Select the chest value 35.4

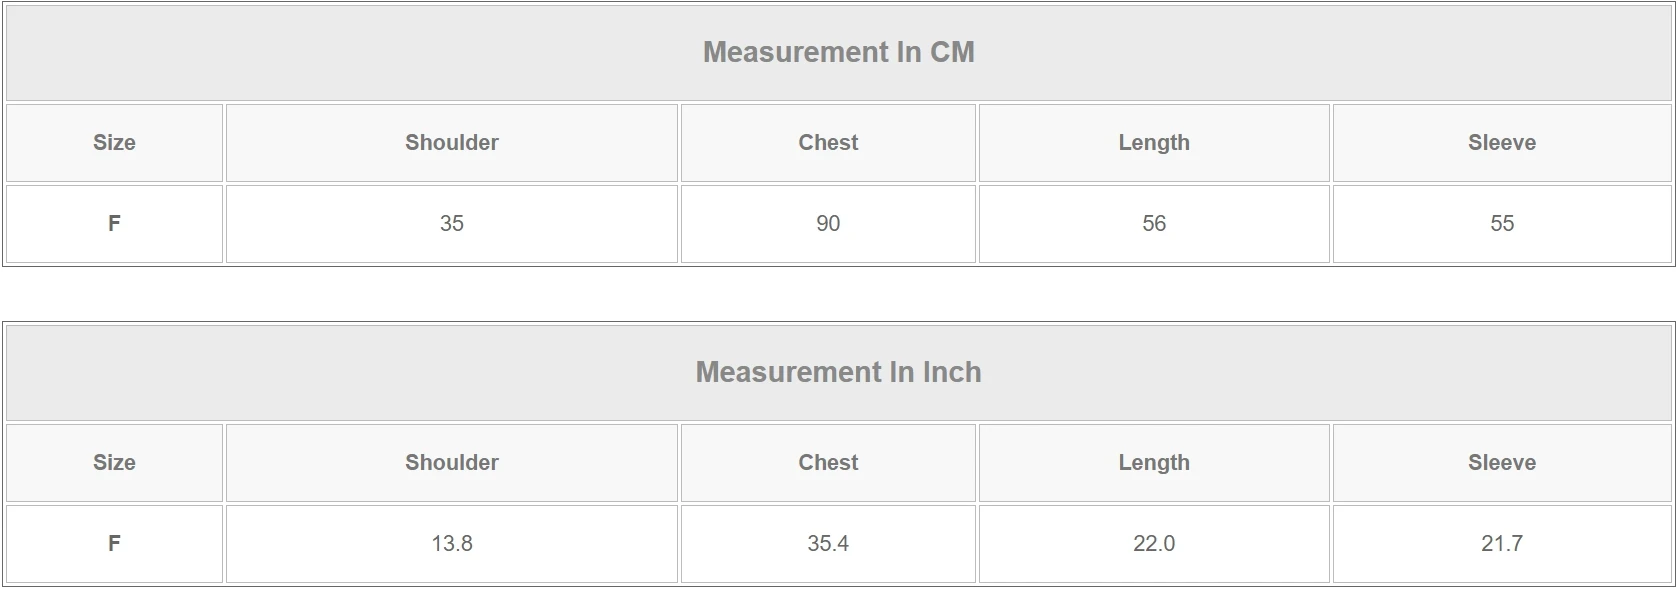pyautogui.click(x=828, y=544)
